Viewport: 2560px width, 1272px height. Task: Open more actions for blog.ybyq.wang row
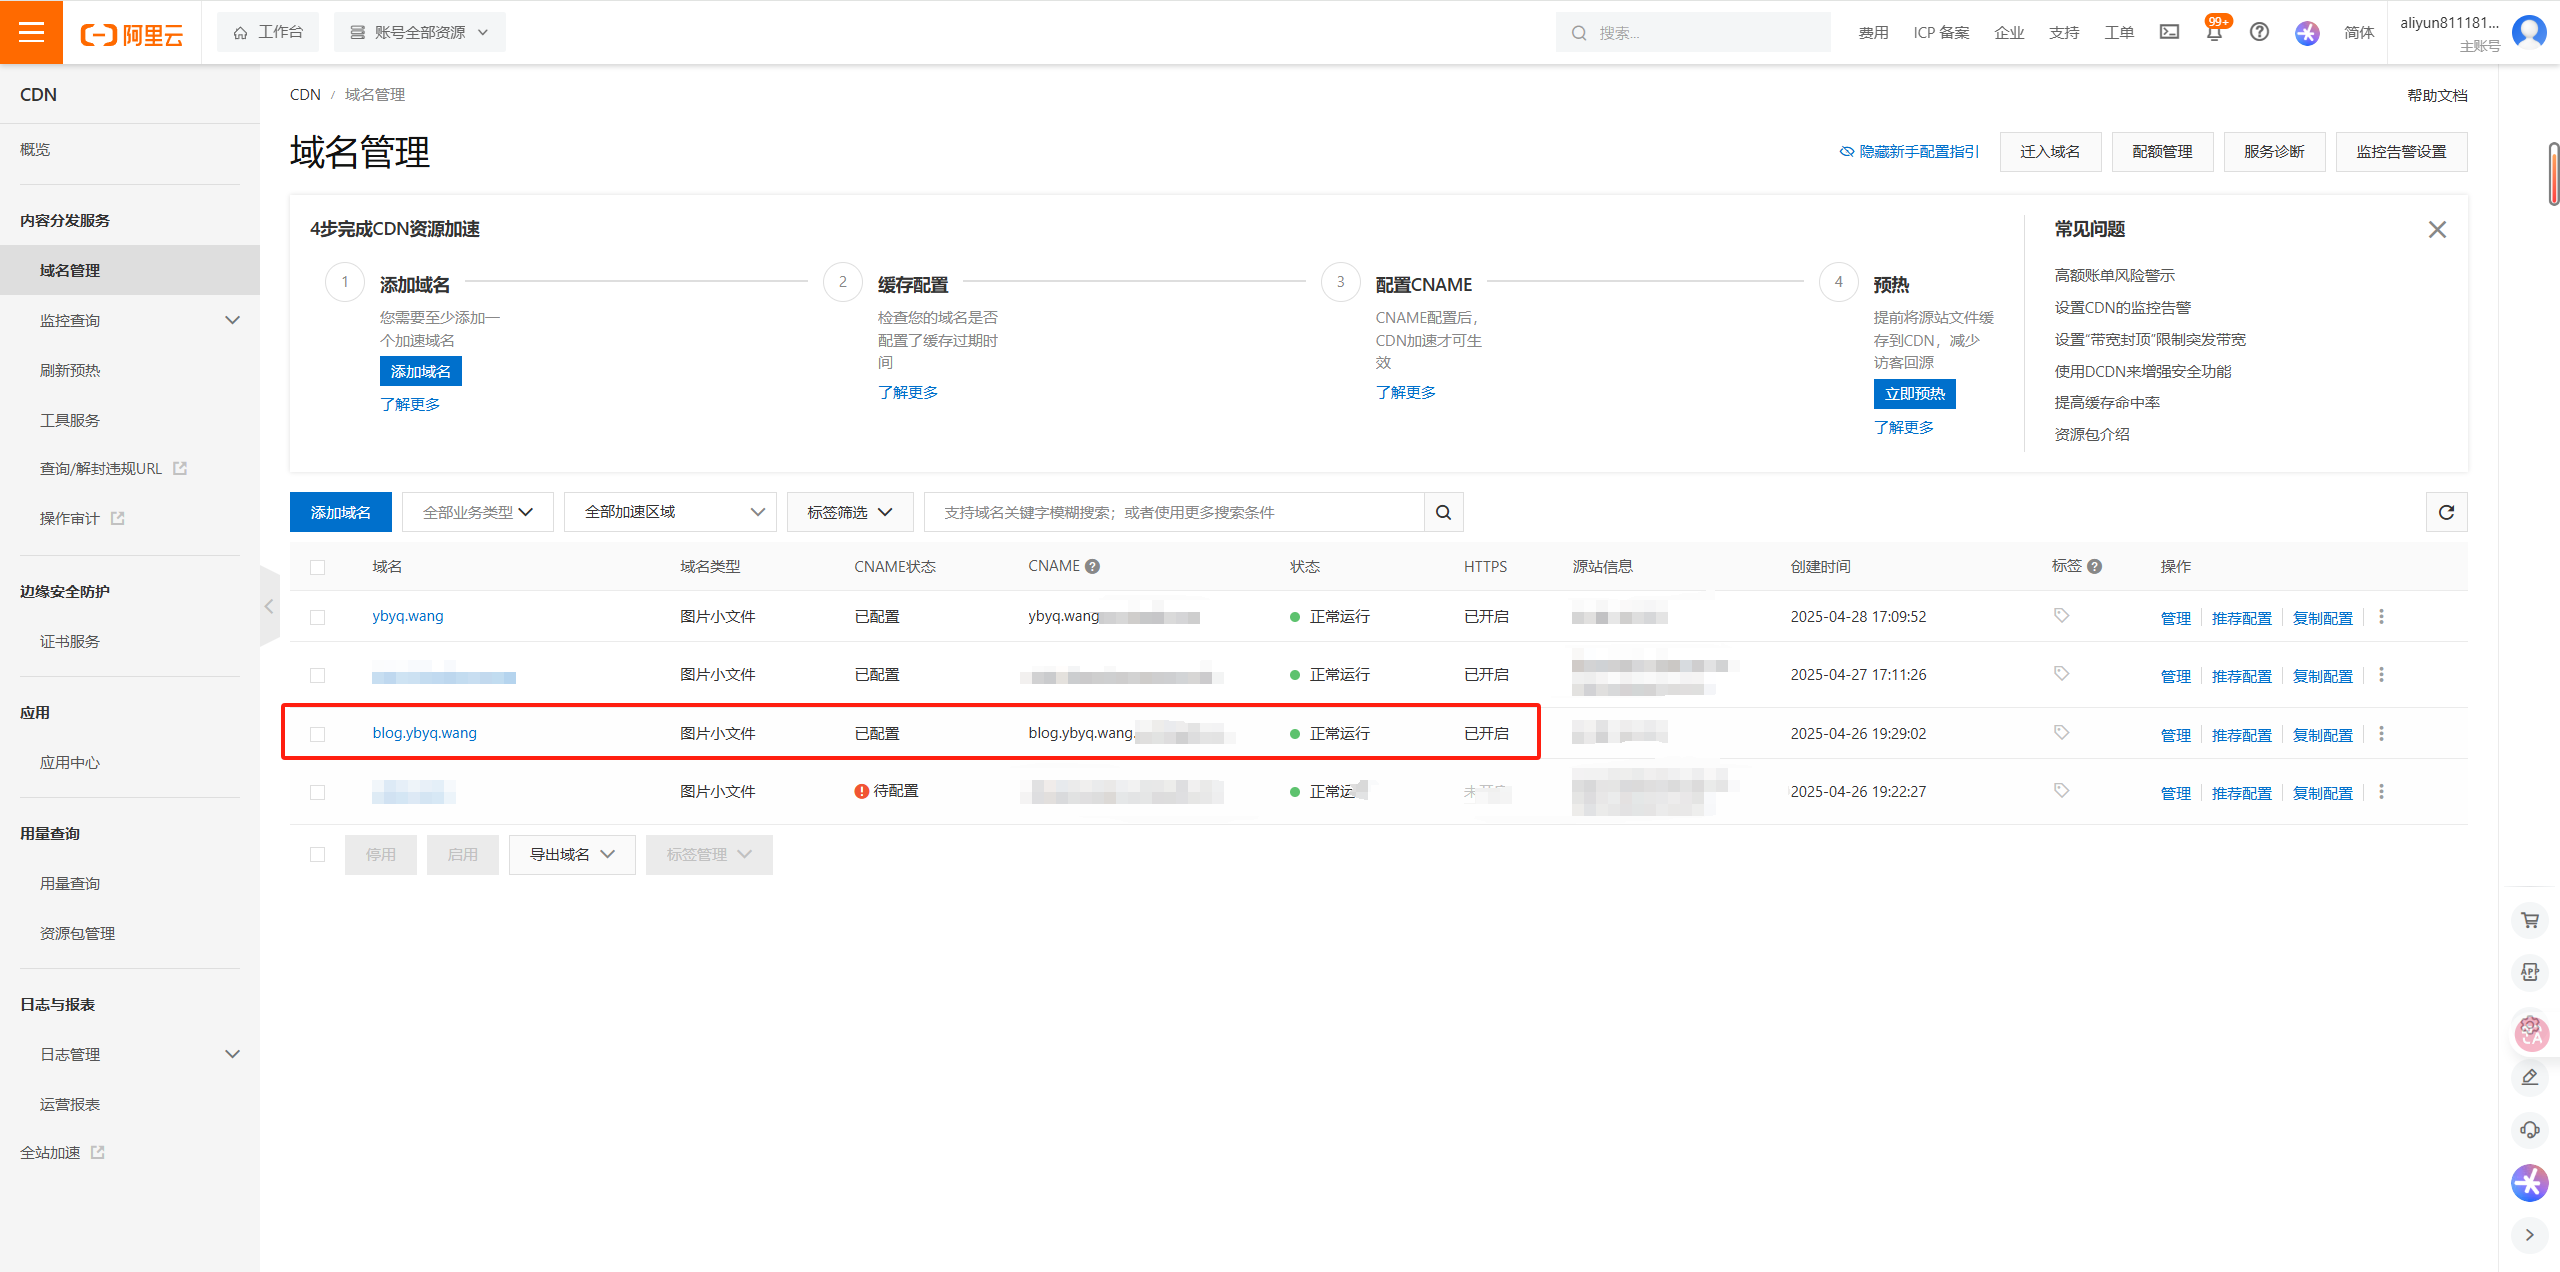click(2381, 734)
